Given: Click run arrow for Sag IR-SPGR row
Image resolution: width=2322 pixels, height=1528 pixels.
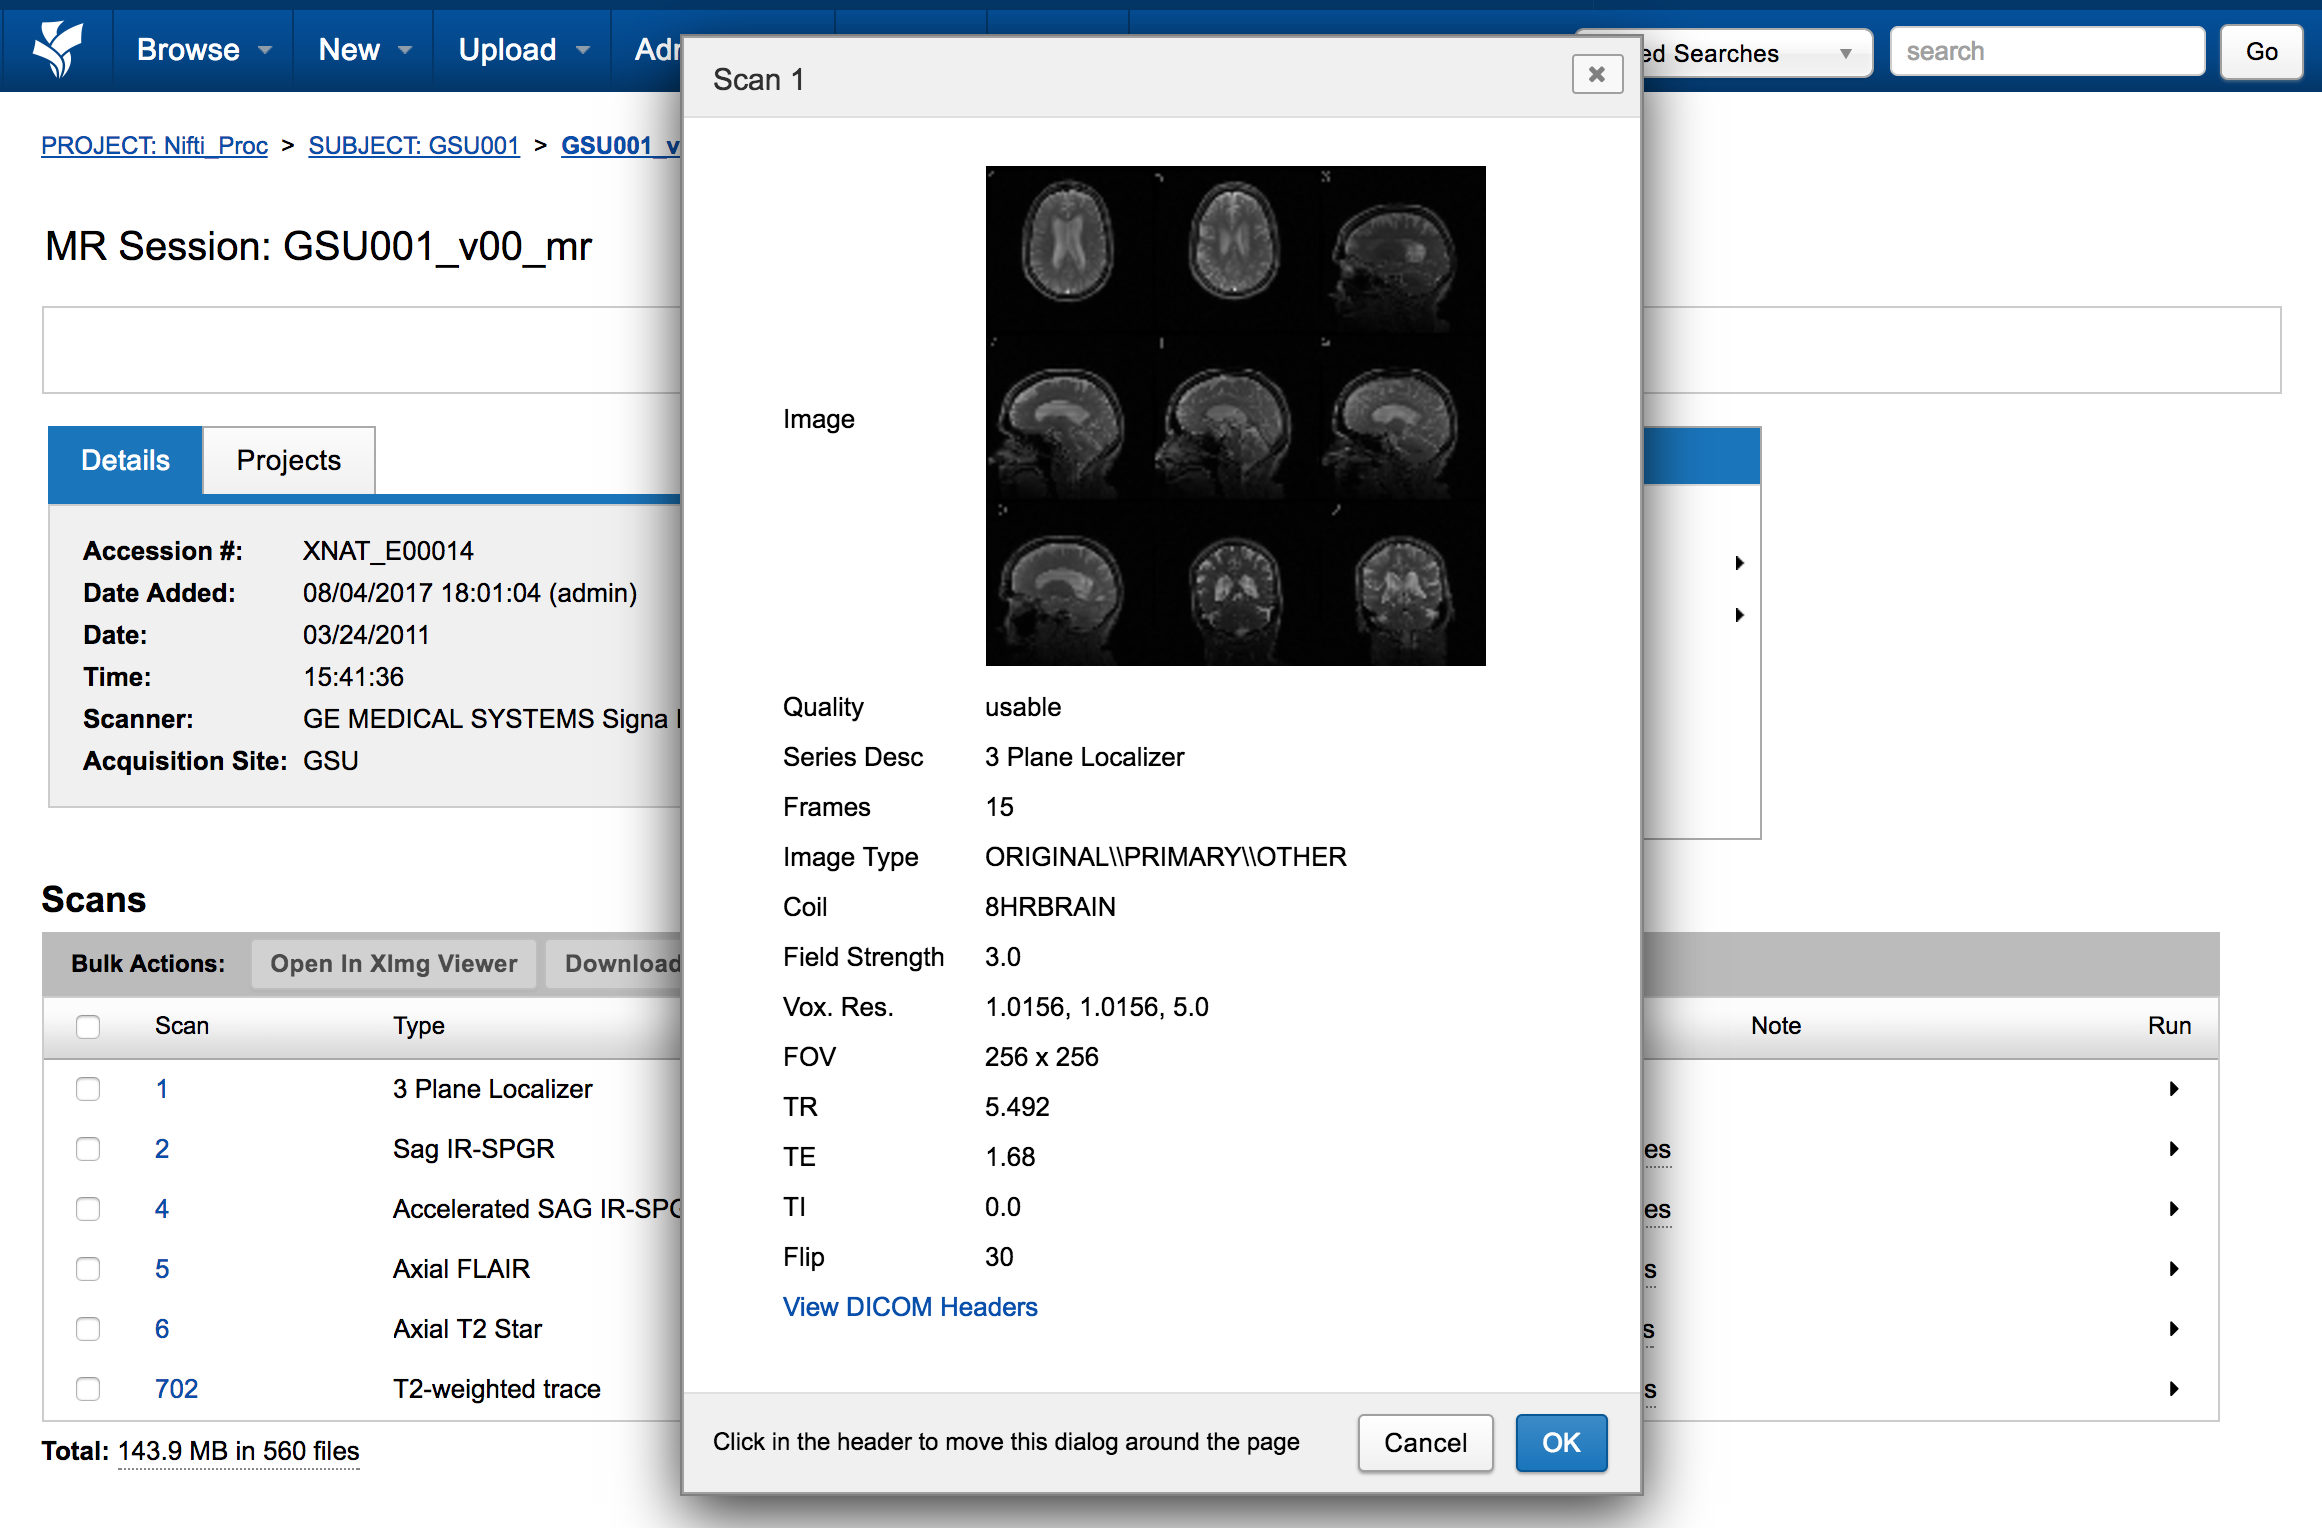Looking at the screenshot, I should 2173,1149.
